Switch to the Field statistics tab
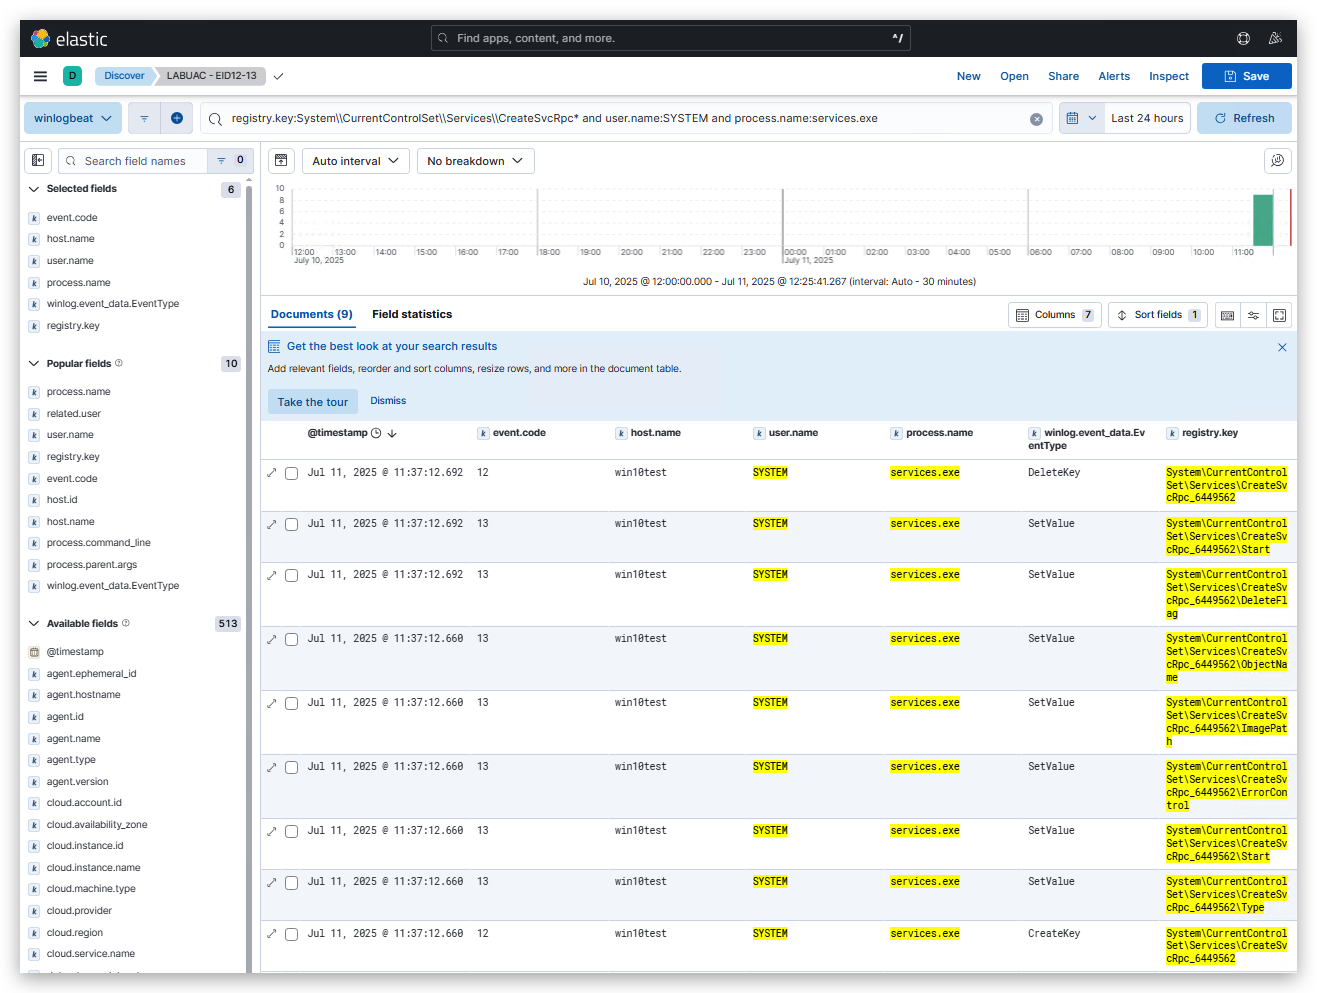 412,314
